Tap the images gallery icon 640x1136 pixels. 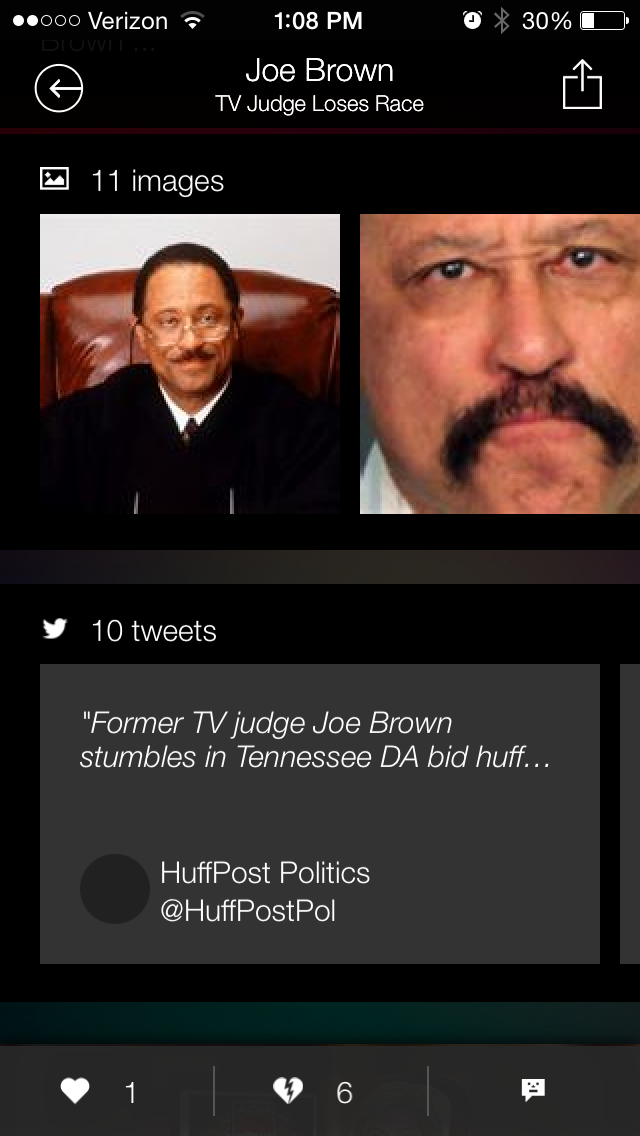click(54, 178)
